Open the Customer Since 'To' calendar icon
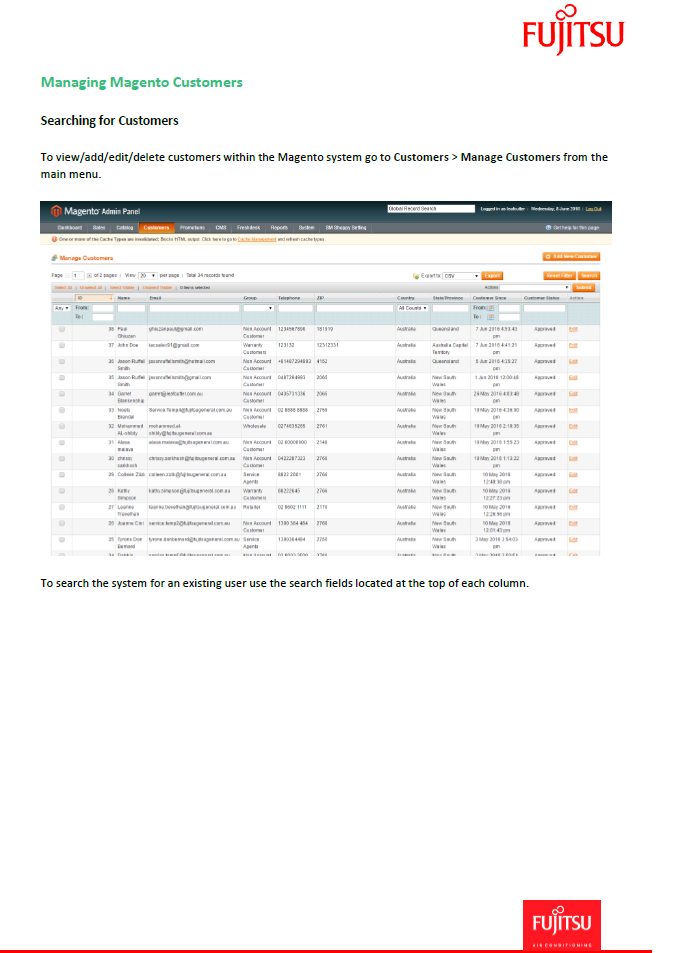 491,317
